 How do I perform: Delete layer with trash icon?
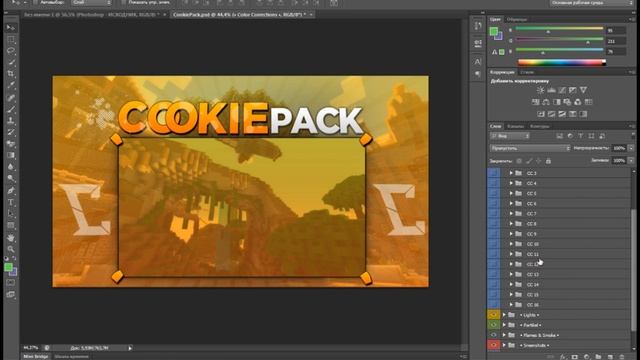point(622,357)
